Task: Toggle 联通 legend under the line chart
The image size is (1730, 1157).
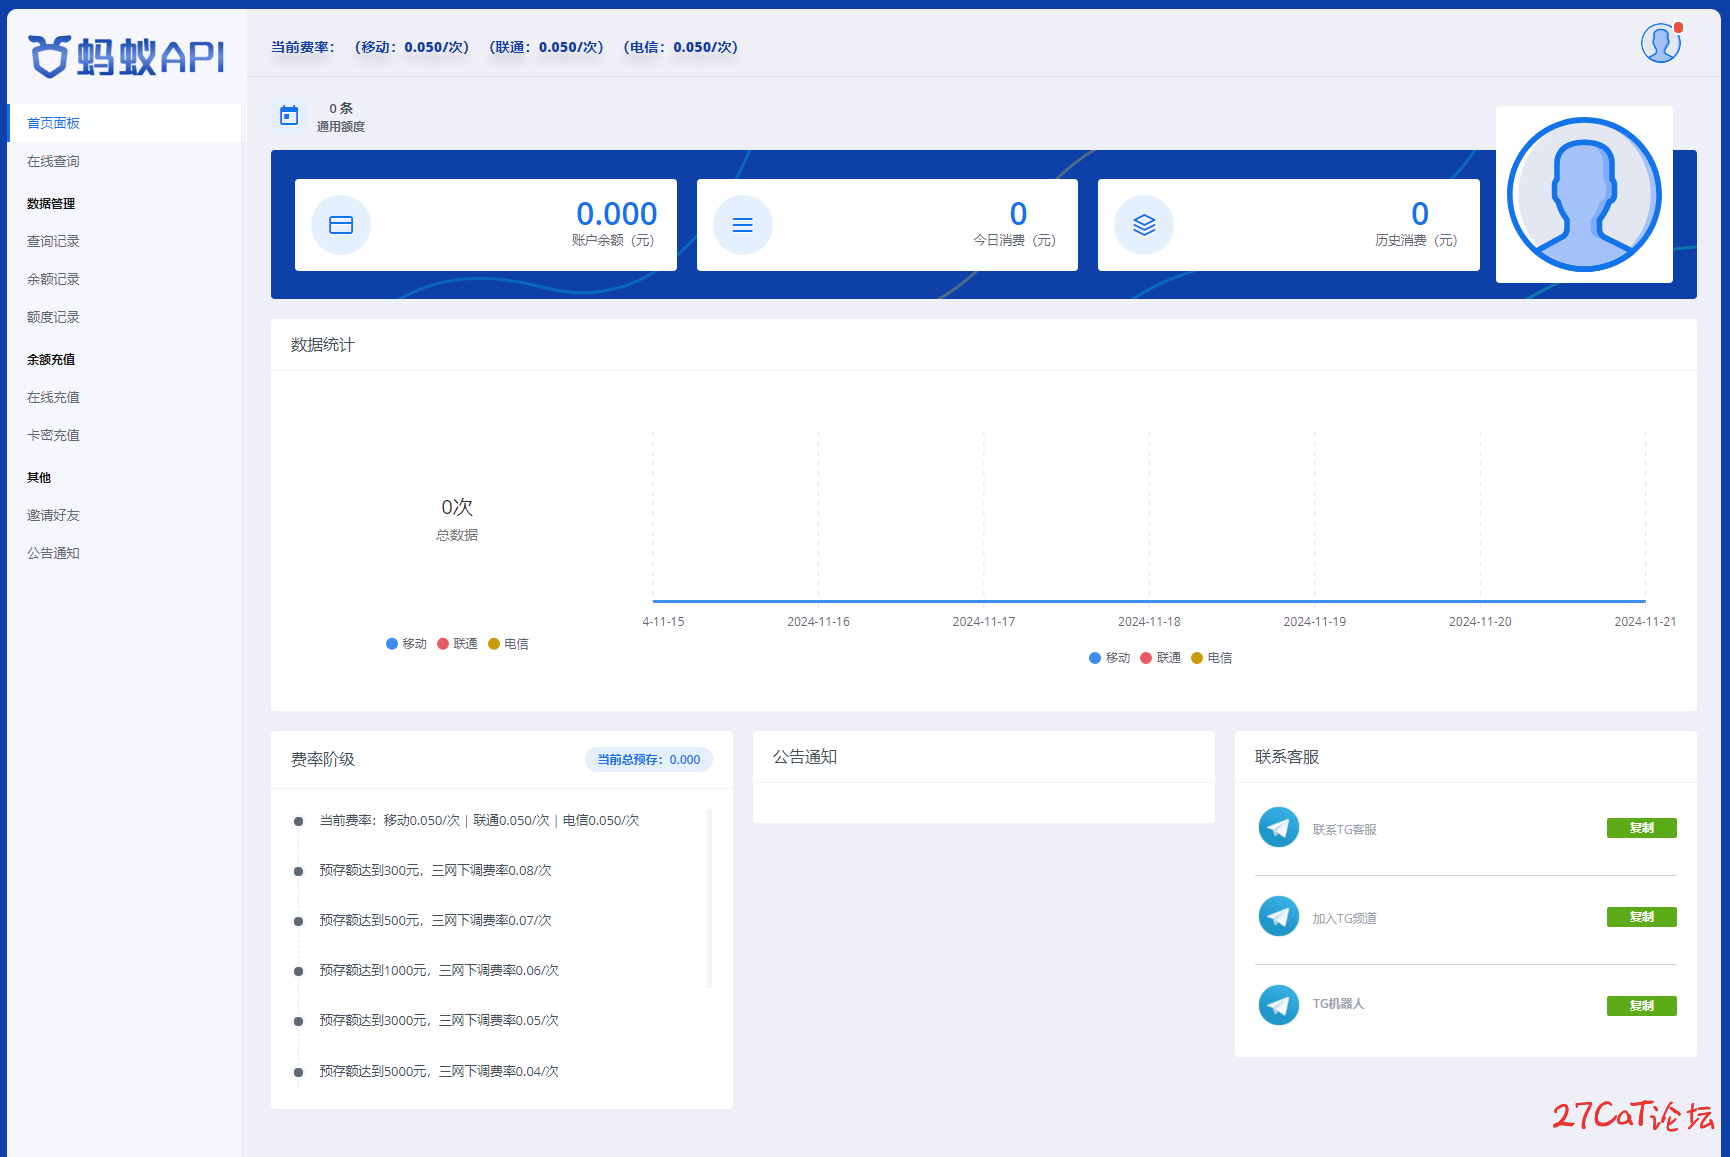Action: [x=1160, y=658]
